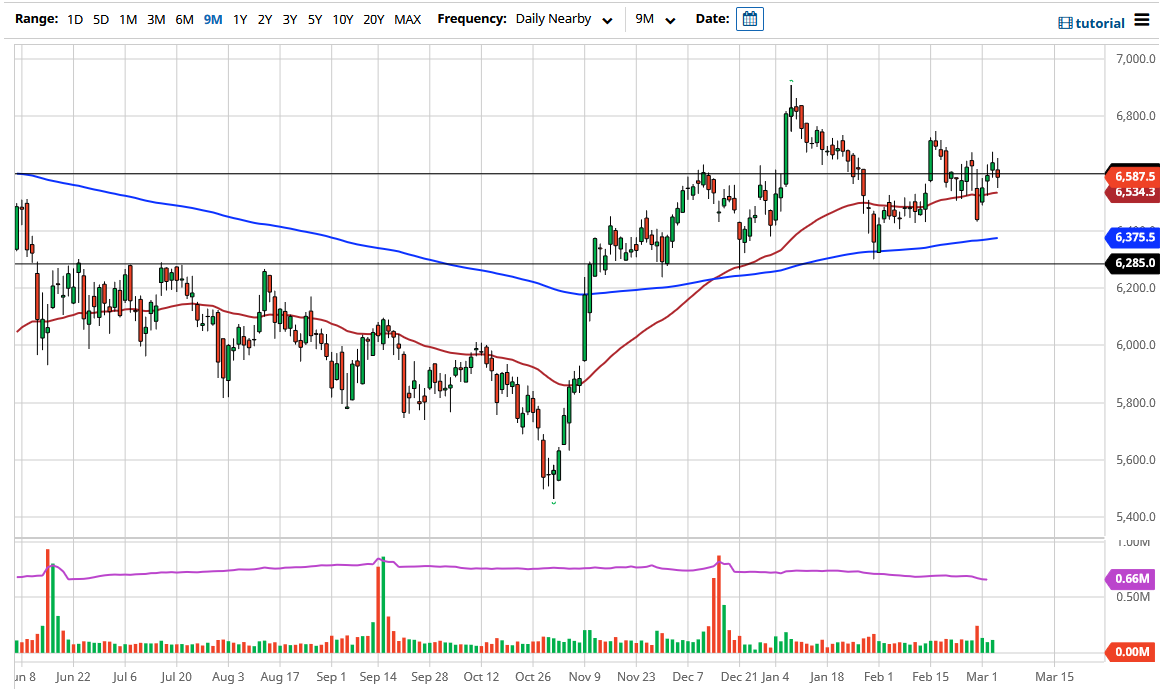
Task: Click the 10Y range option
Action: (x=343, y=18)
